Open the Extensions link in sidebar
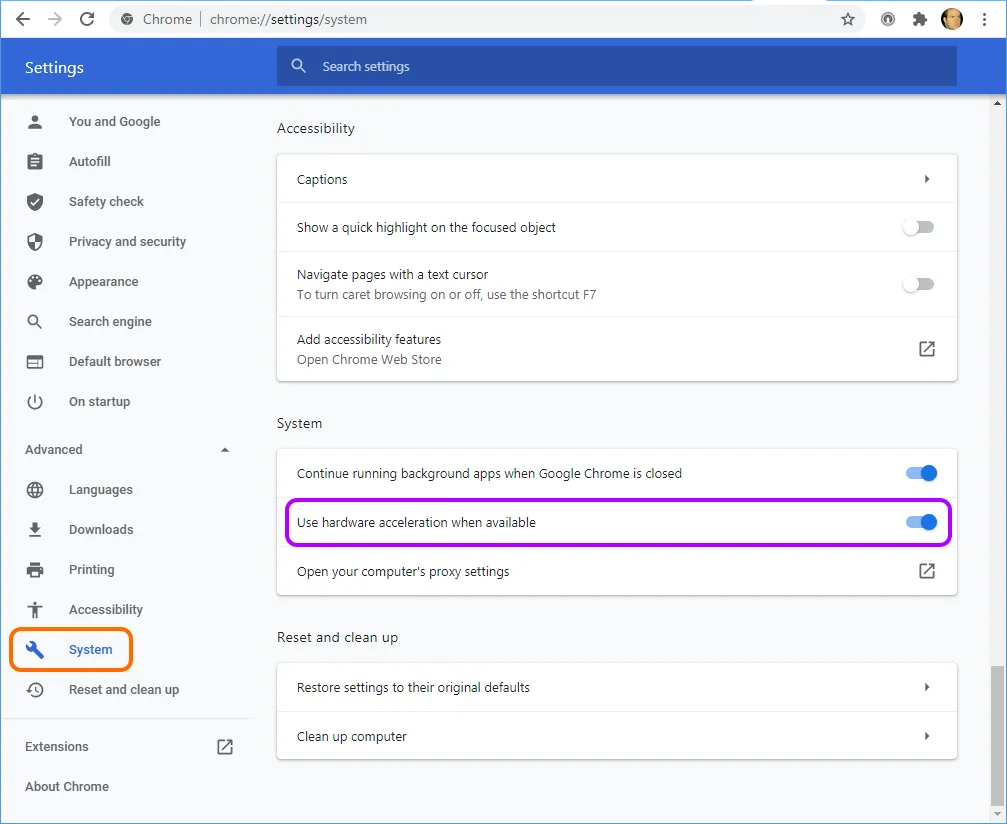This screenshot has width=1007, height=824. click(57, 747)
